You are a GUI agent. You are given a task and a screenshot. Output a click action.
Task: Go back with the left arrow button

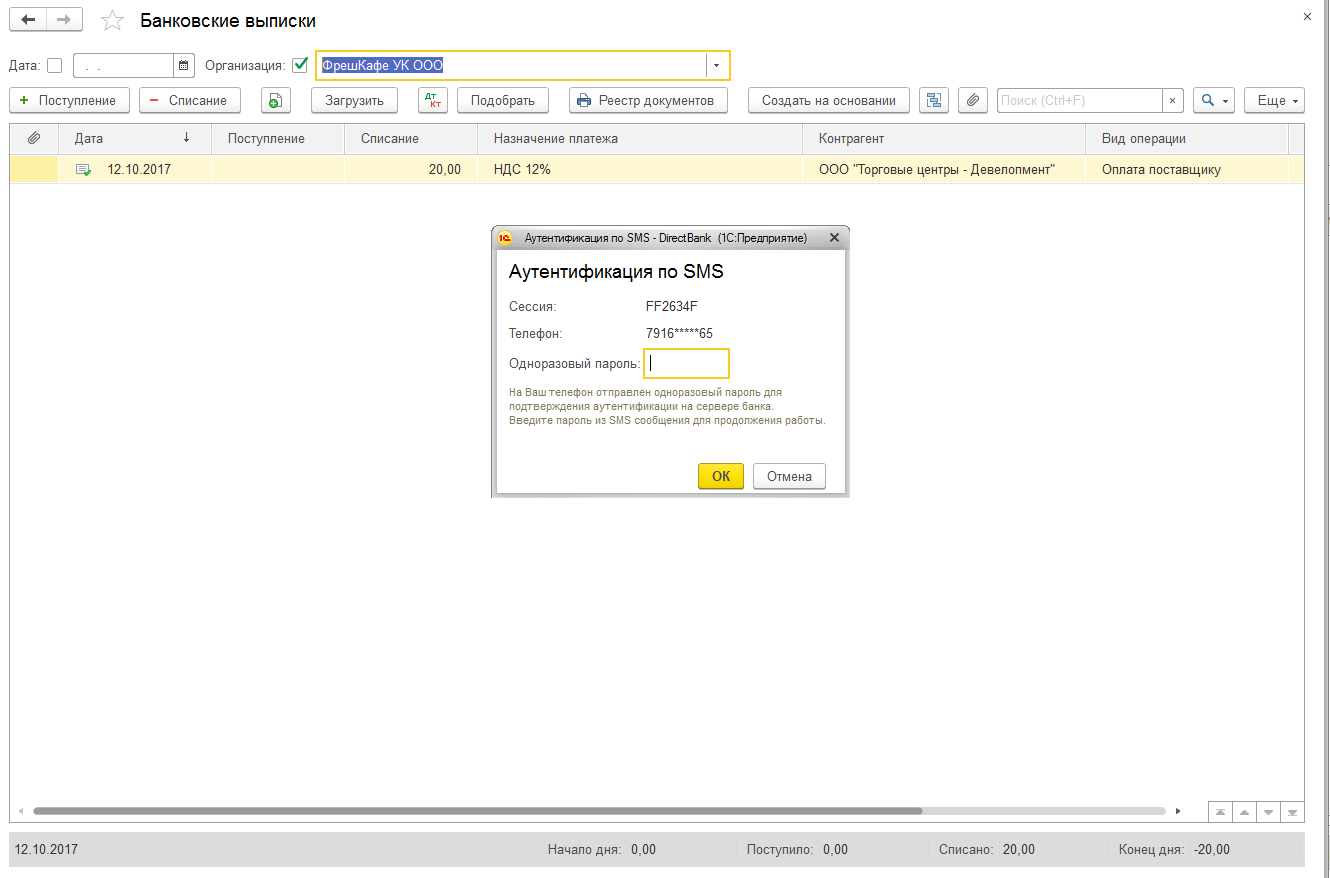coord(28,20)
